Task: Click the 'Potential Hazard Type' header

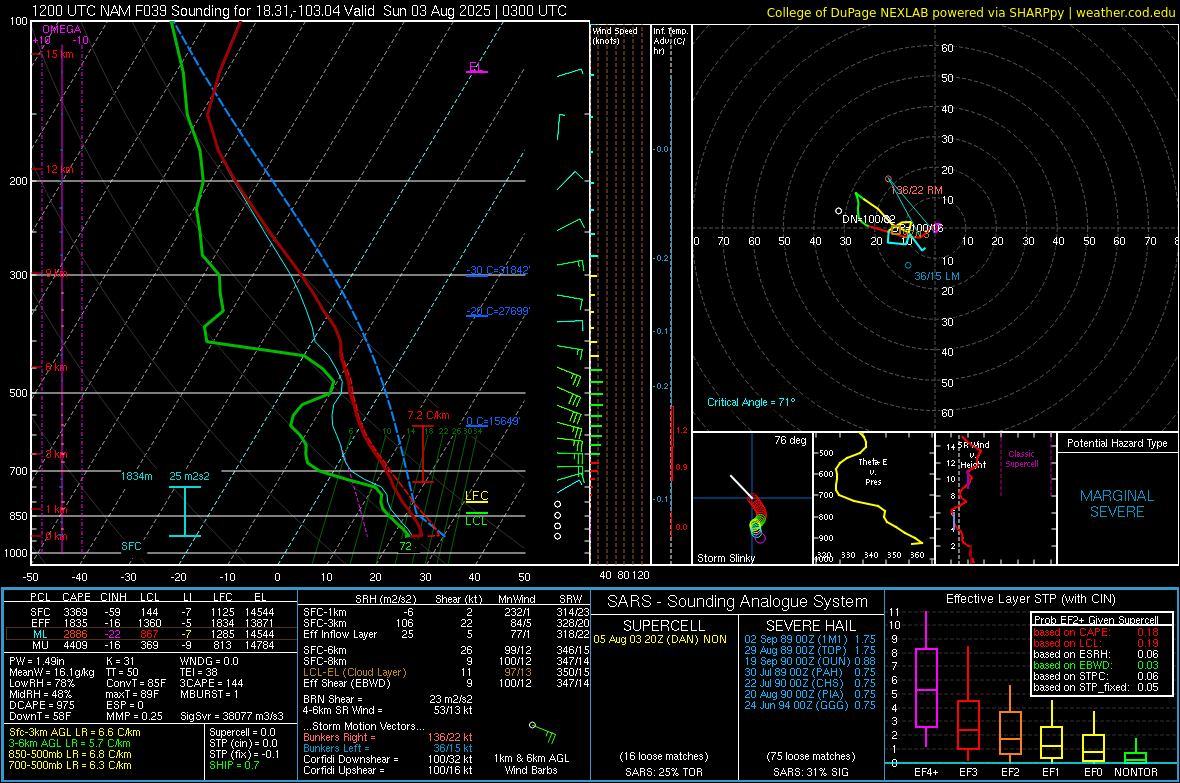Action: click(x=1117, y=443)
